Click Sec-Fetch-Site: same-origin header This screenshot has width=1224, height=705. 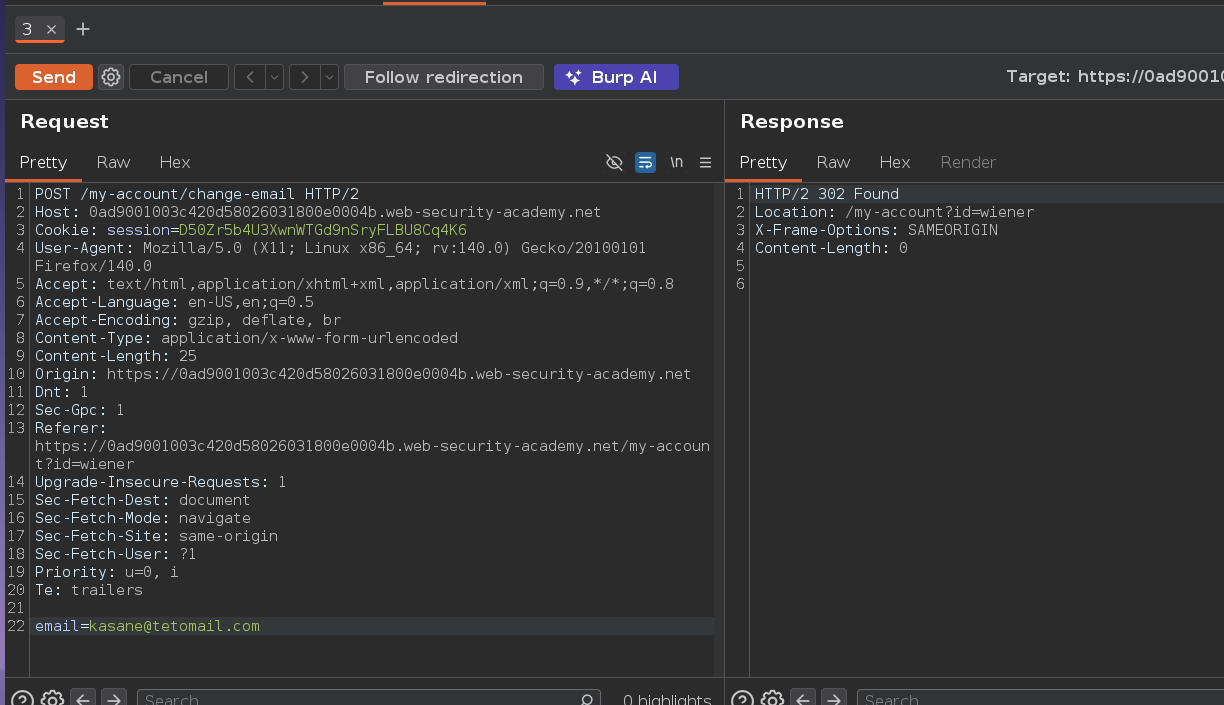click(156, 536)
